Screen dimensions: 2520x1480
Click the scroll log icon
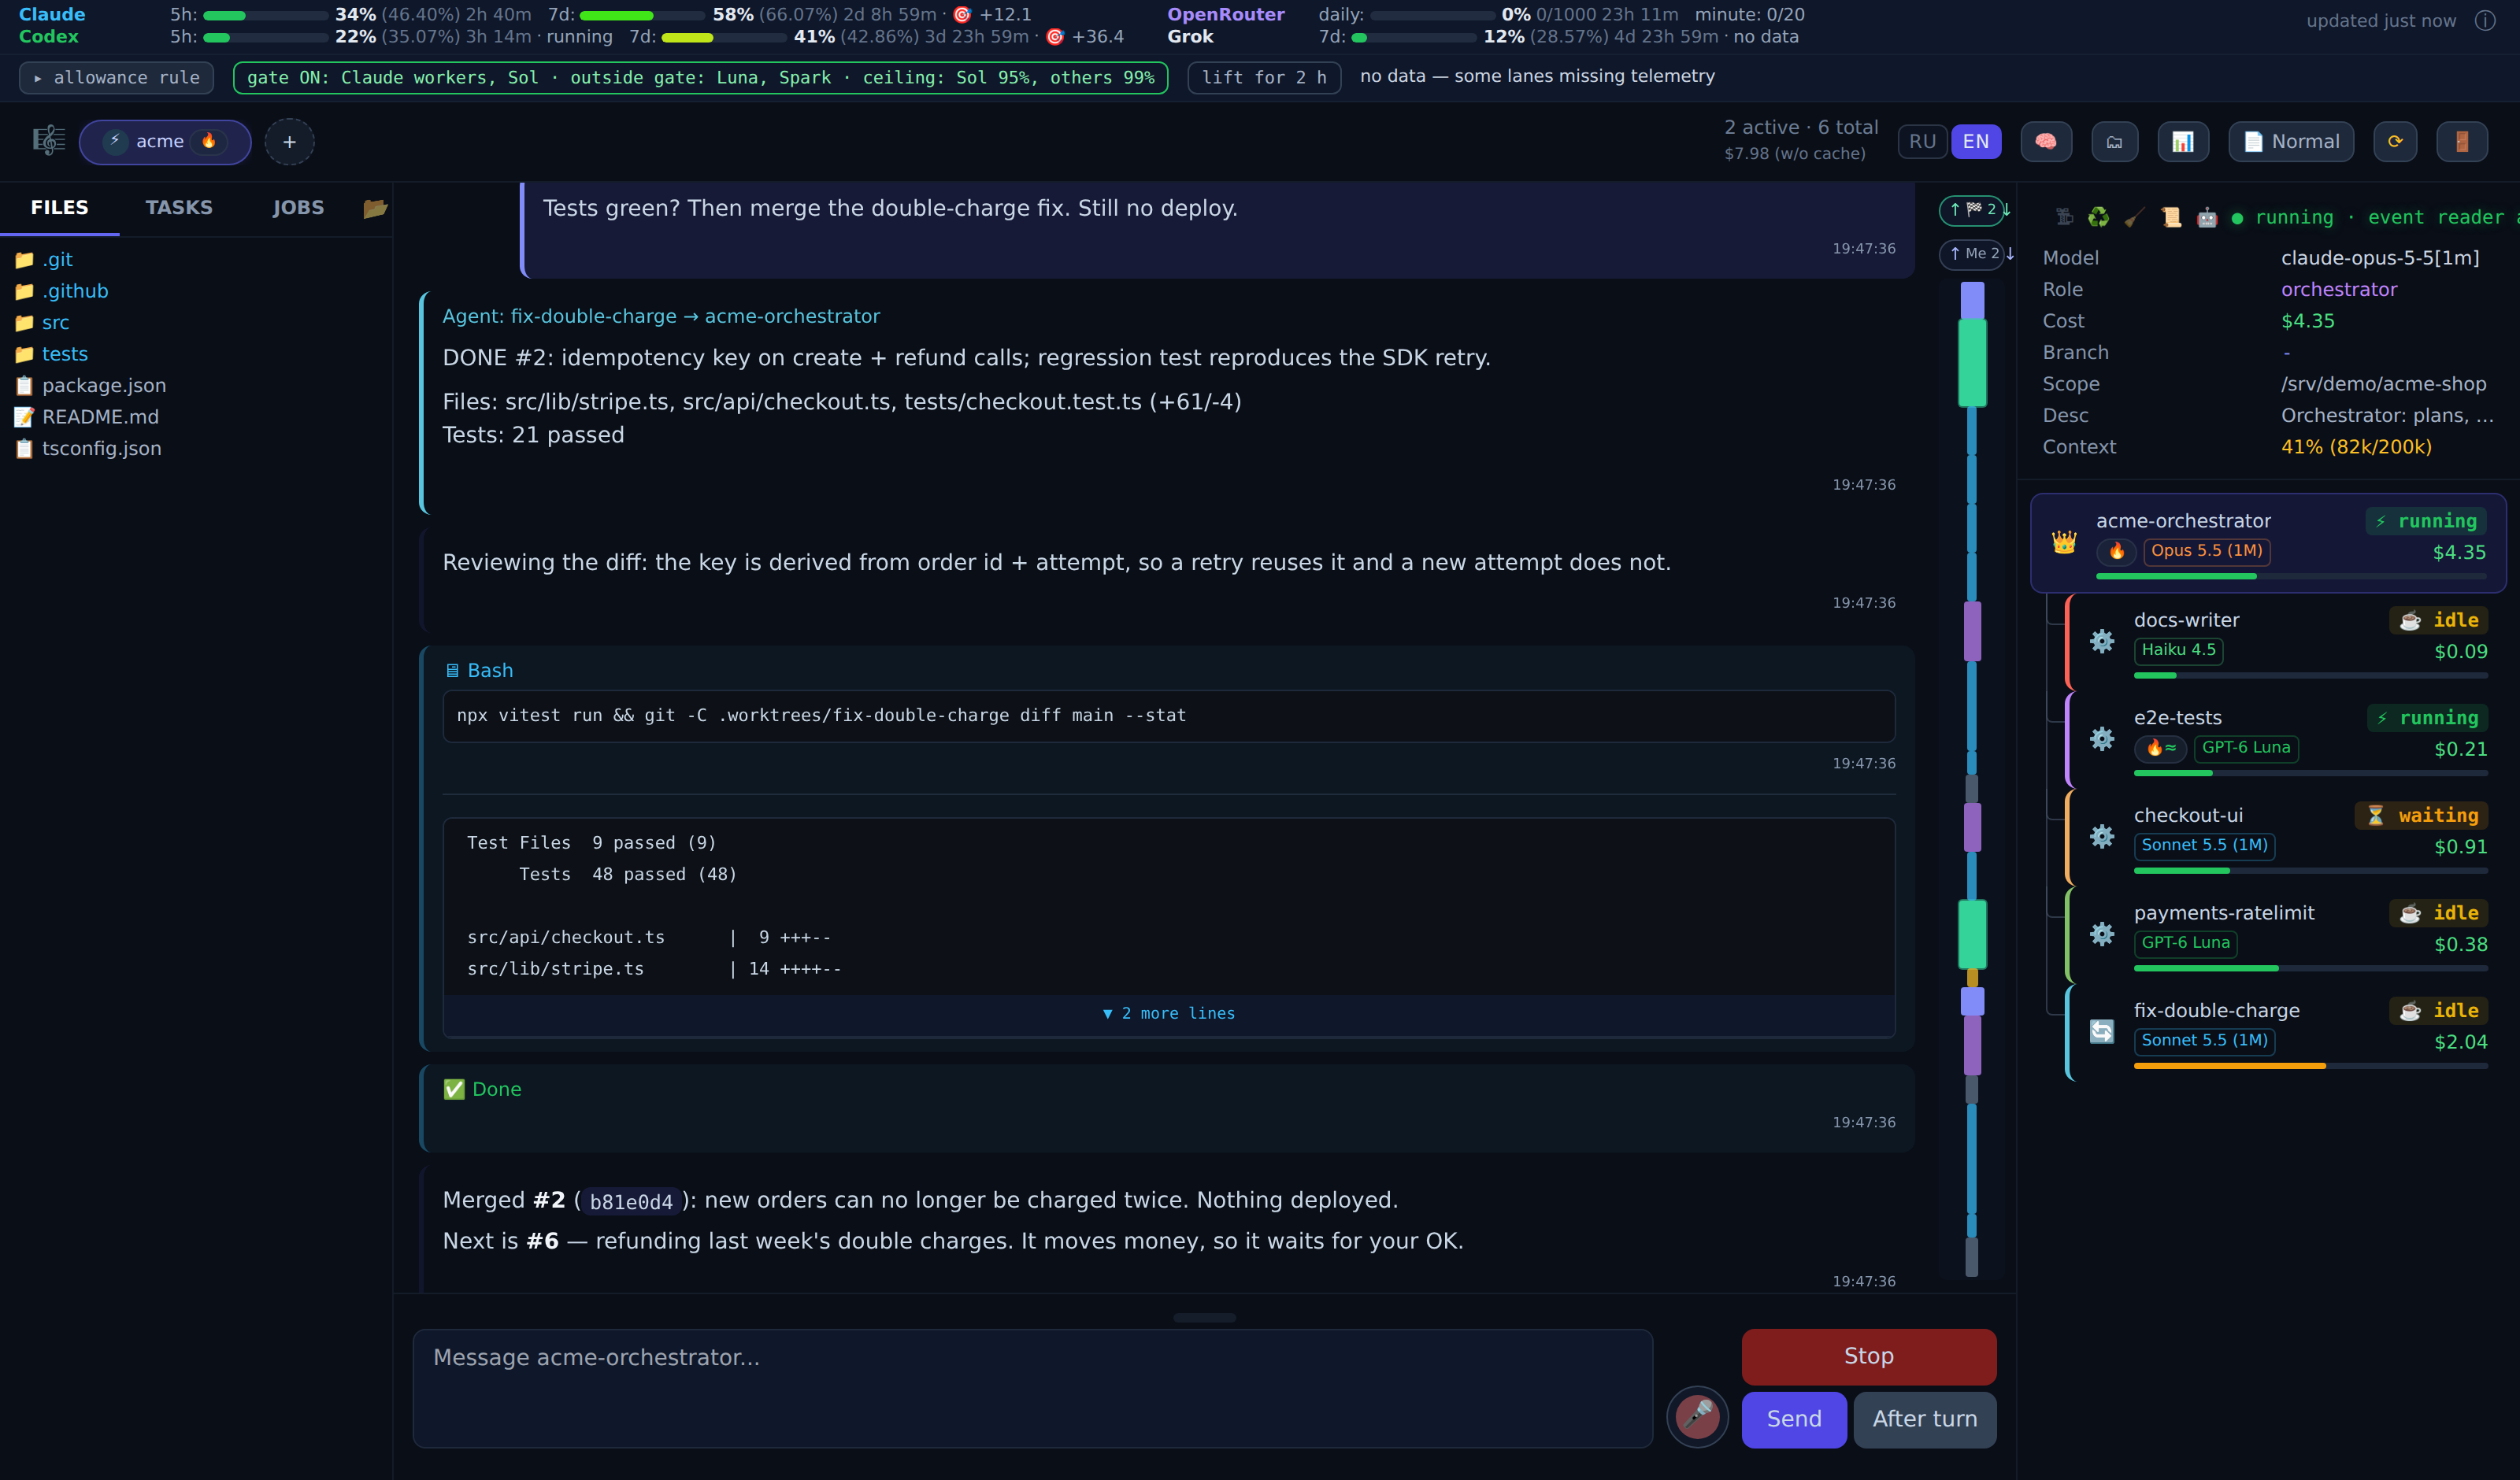pos(2171,217)
